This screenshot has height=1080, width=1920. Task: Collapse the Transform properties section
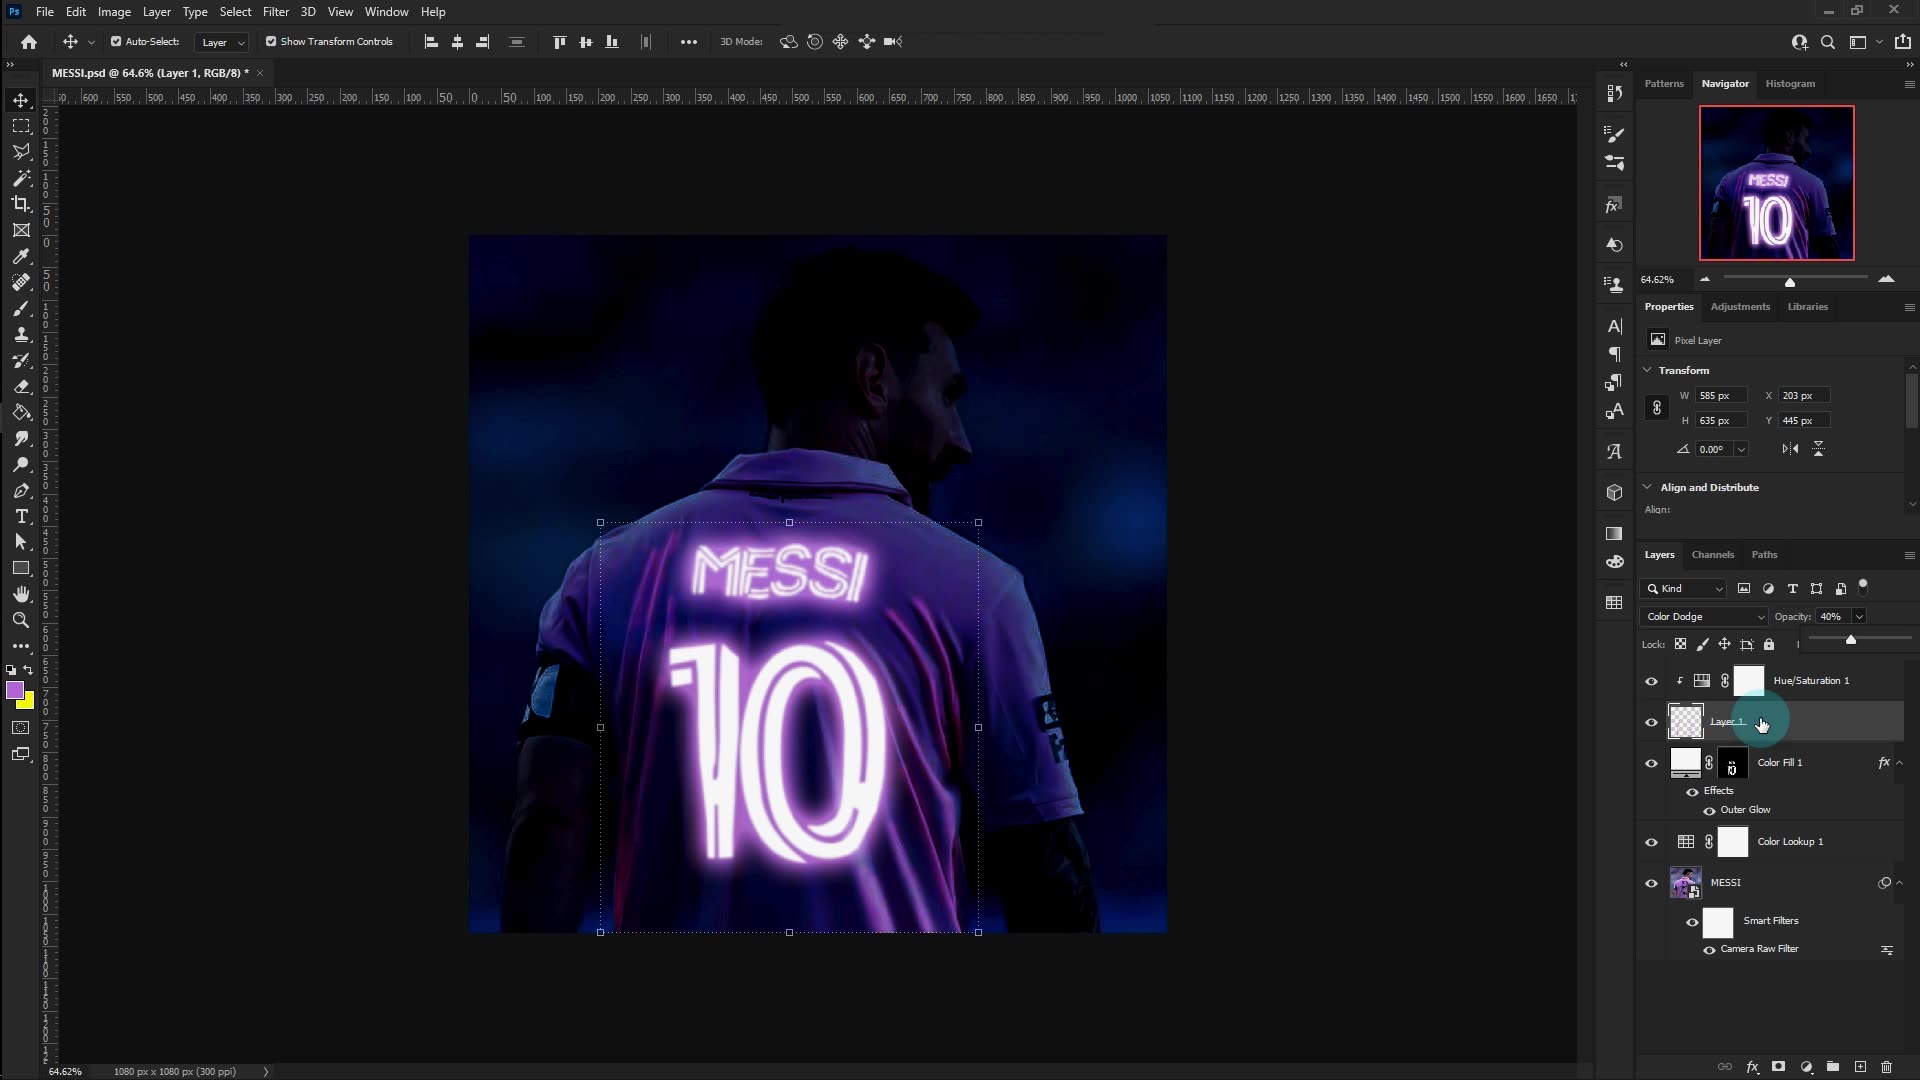tap(1648, 370)
